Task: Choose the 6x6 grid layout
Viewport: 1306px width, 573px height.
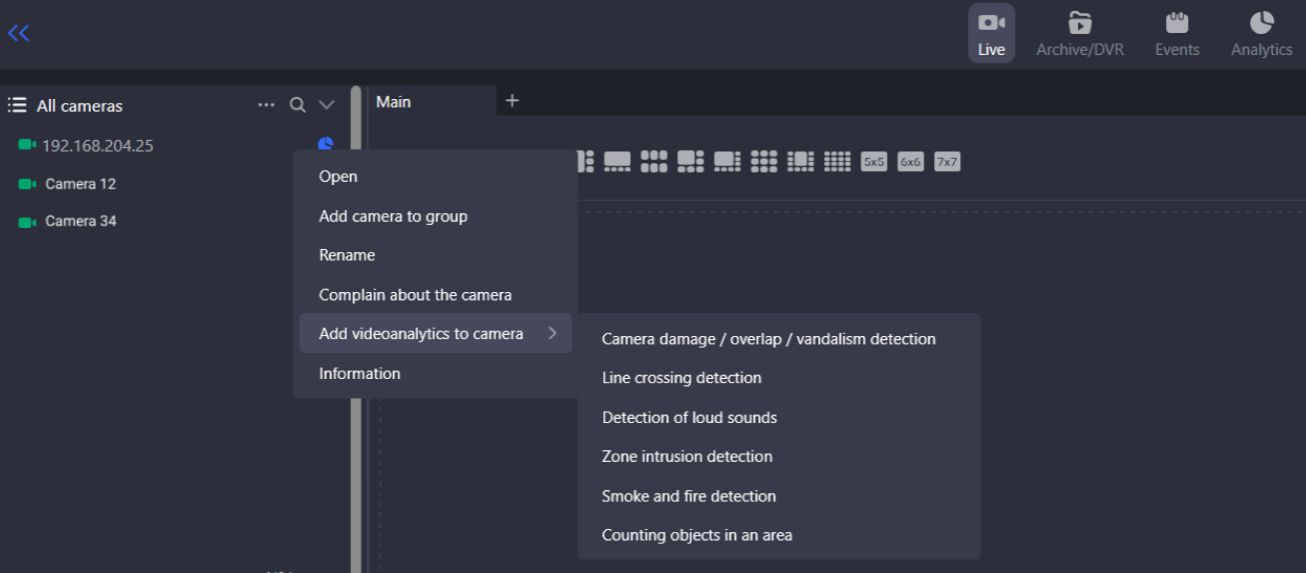Action: coord(910,161)
